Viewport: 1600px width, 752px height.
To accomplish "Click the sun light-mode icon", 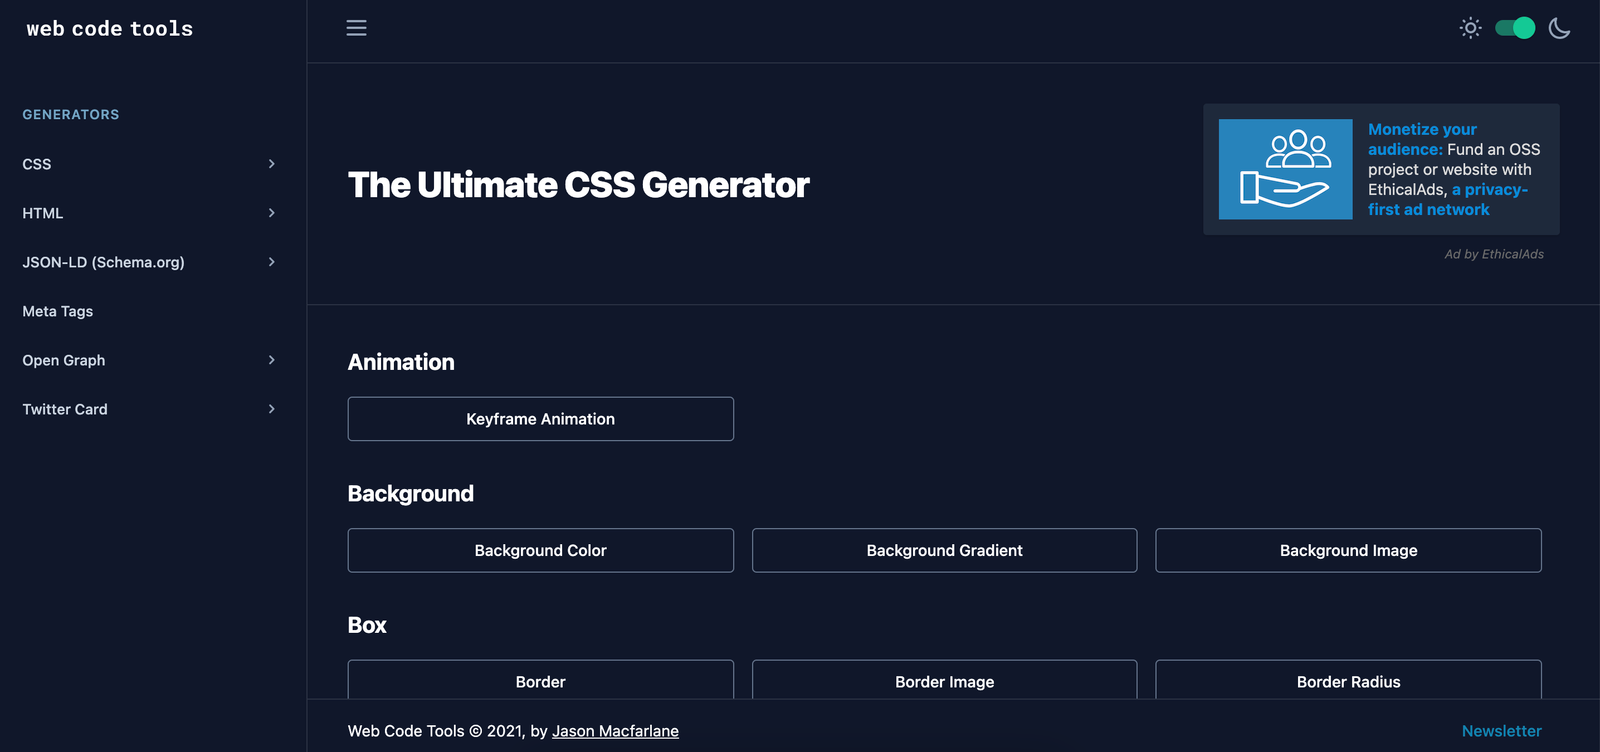I will click(x=1470, y=28).
